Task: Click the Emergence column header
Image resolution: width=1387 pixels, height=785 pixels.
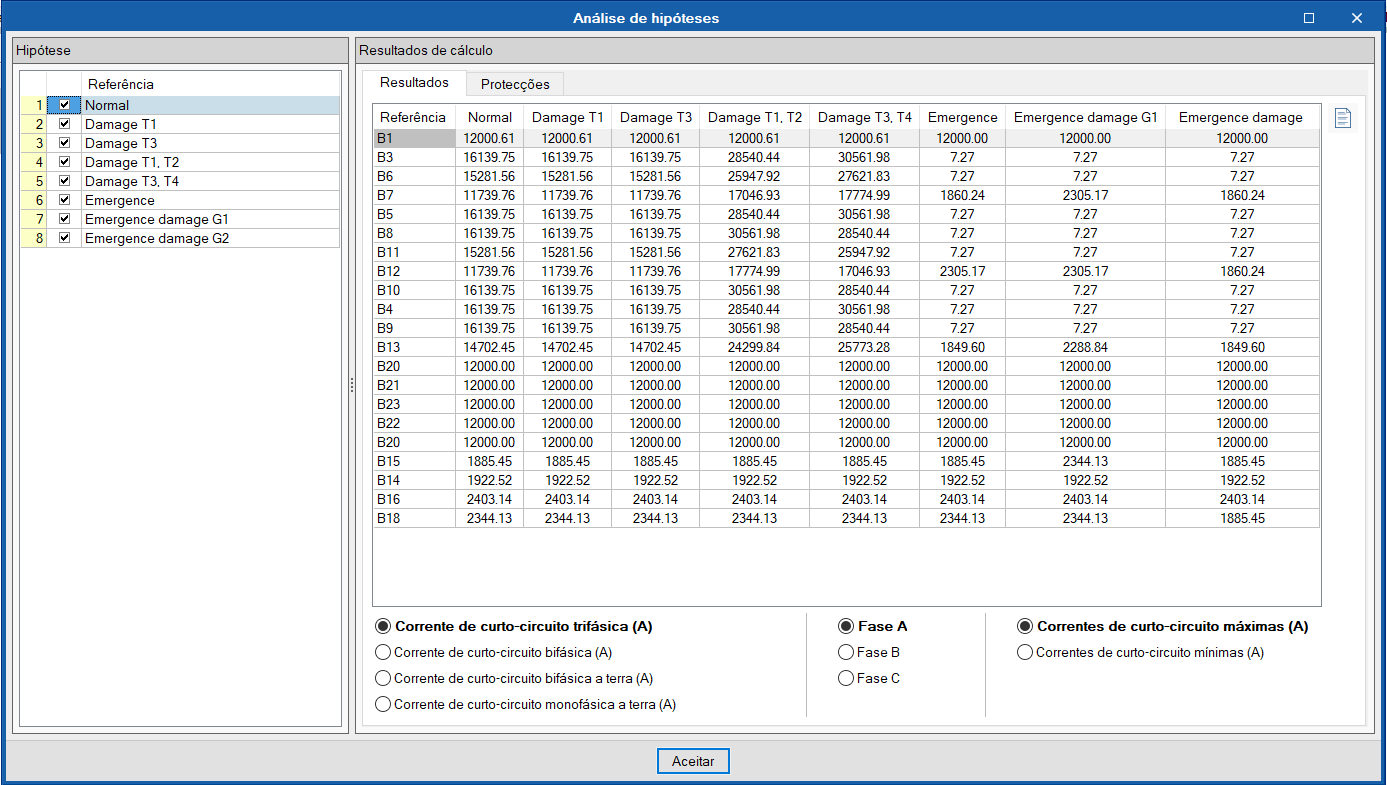Action: [963, 117]
